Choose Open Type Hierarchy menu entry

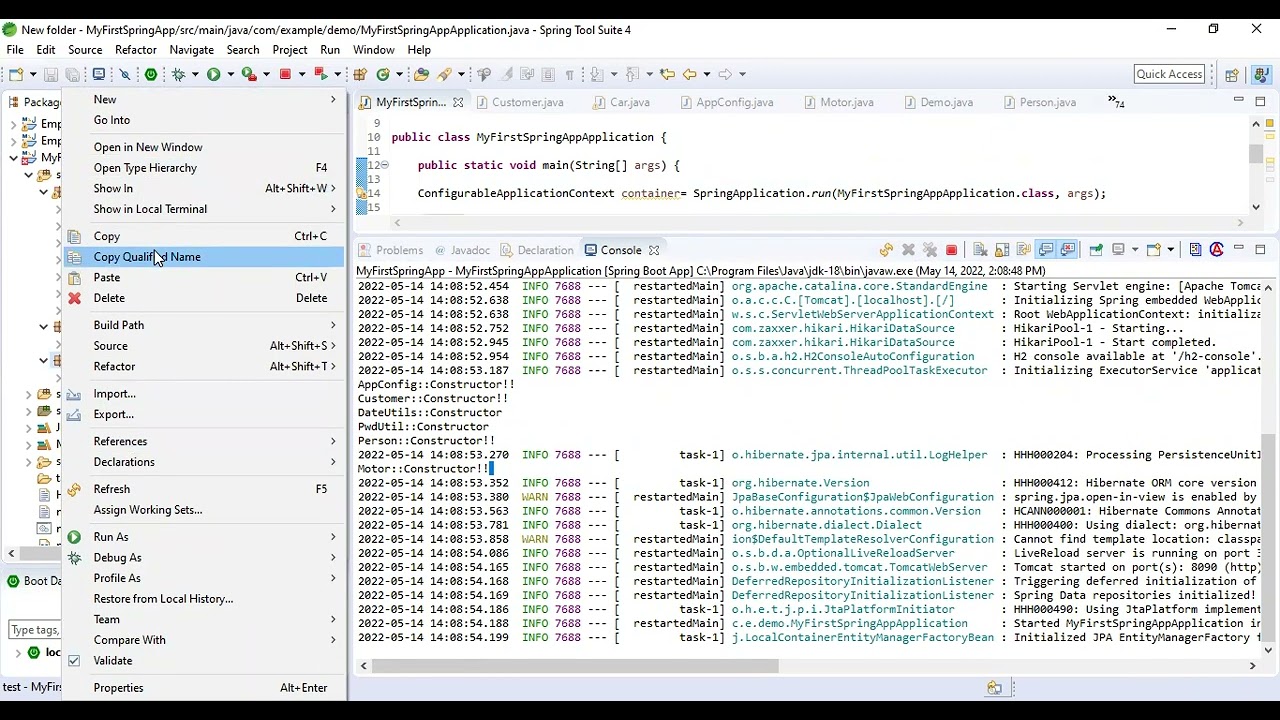pyautogui.click(x=204, y=168)
